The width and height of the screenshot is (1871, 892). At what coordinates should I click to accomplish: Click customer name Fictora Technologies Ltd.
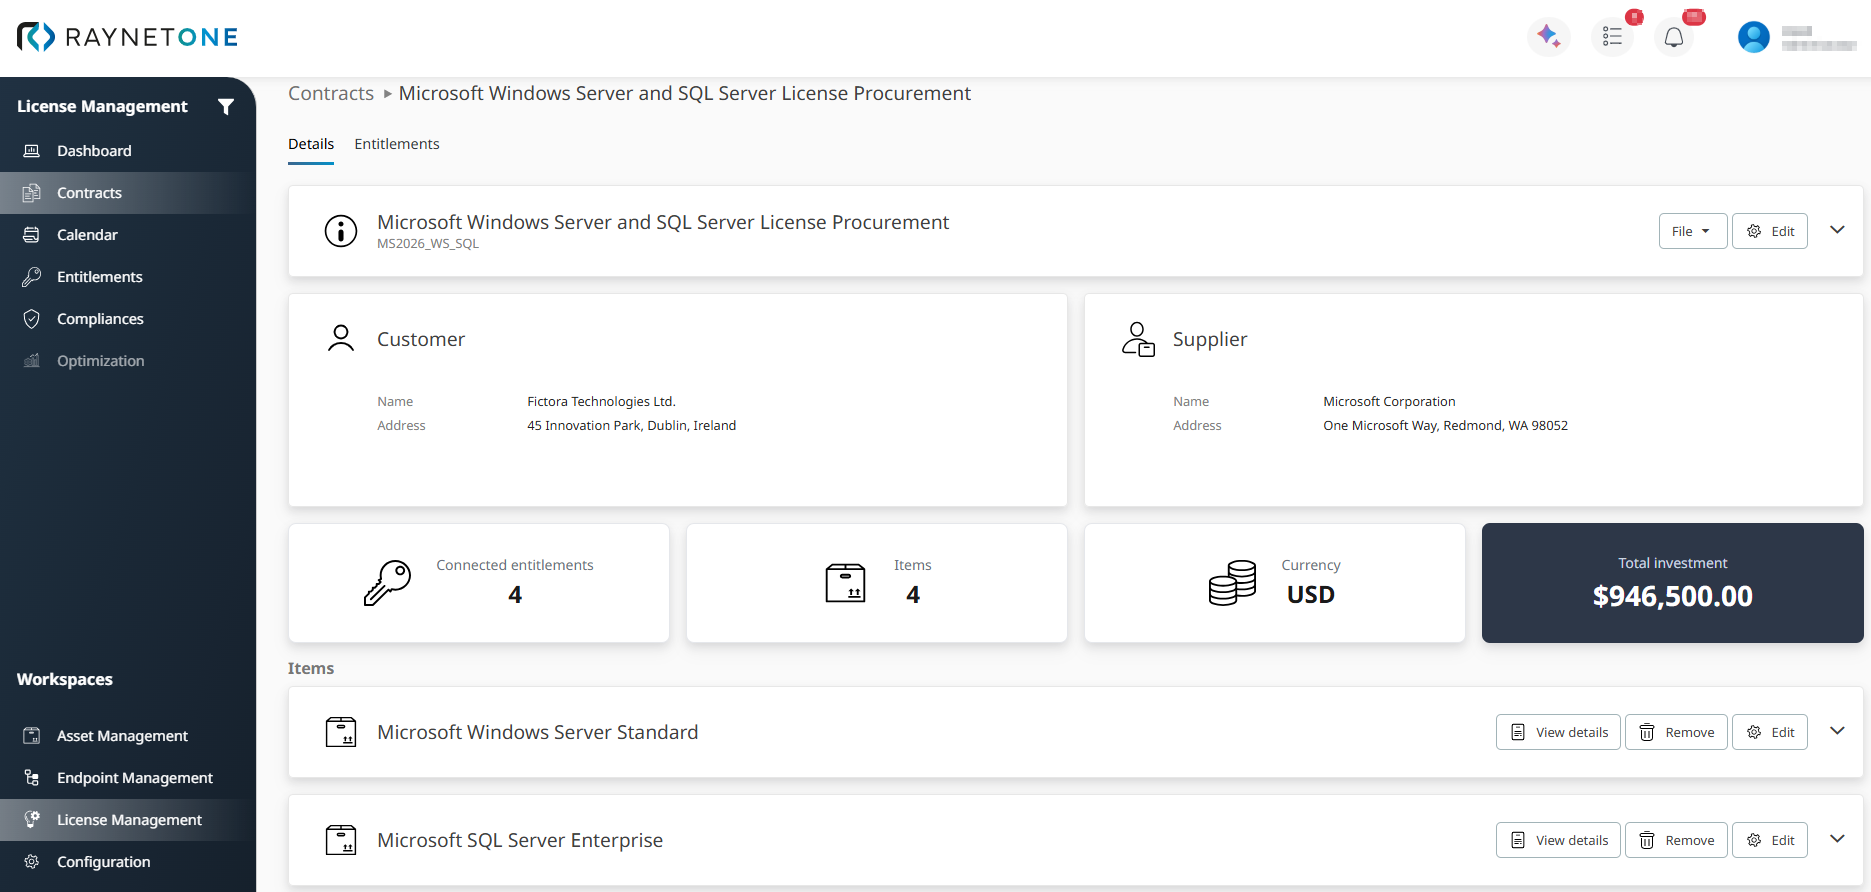[x=602, y=402]
